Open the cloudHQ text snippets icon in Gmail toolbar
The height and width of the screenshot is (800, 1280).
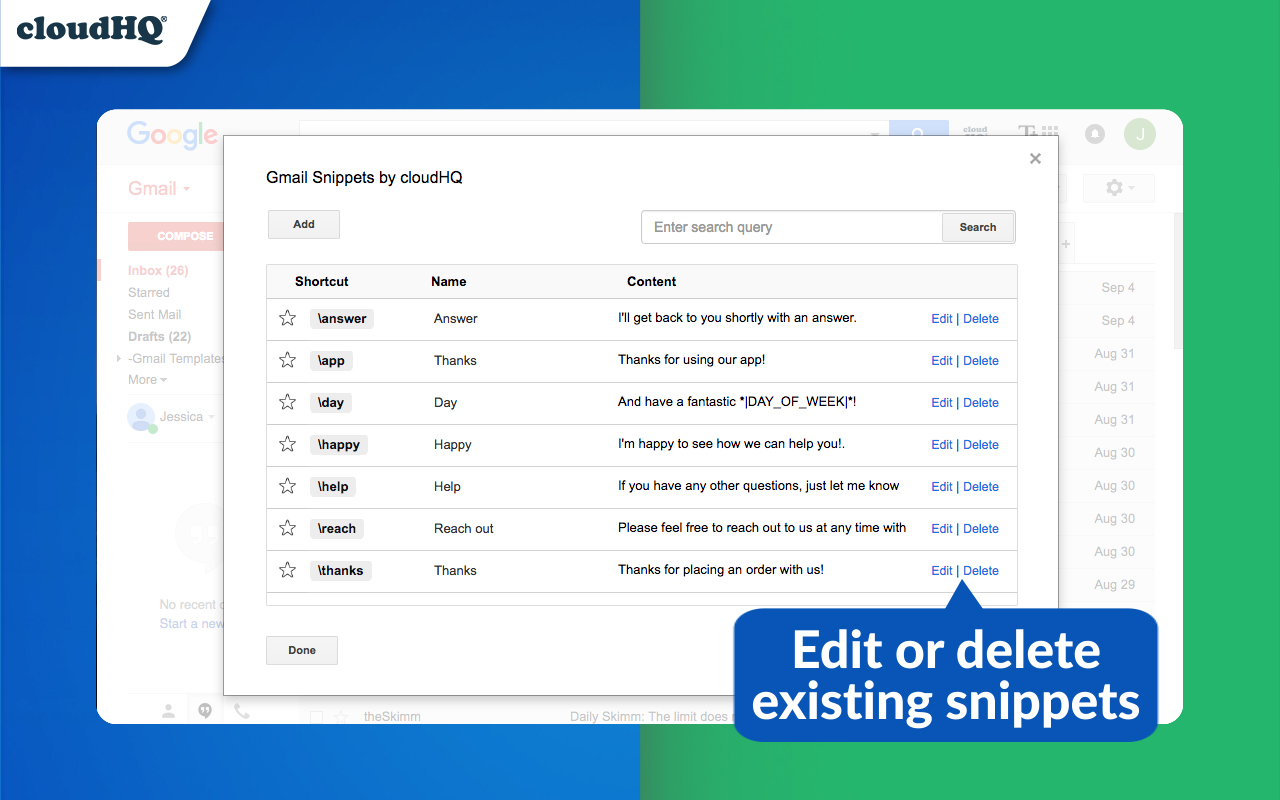[1028, 129]
